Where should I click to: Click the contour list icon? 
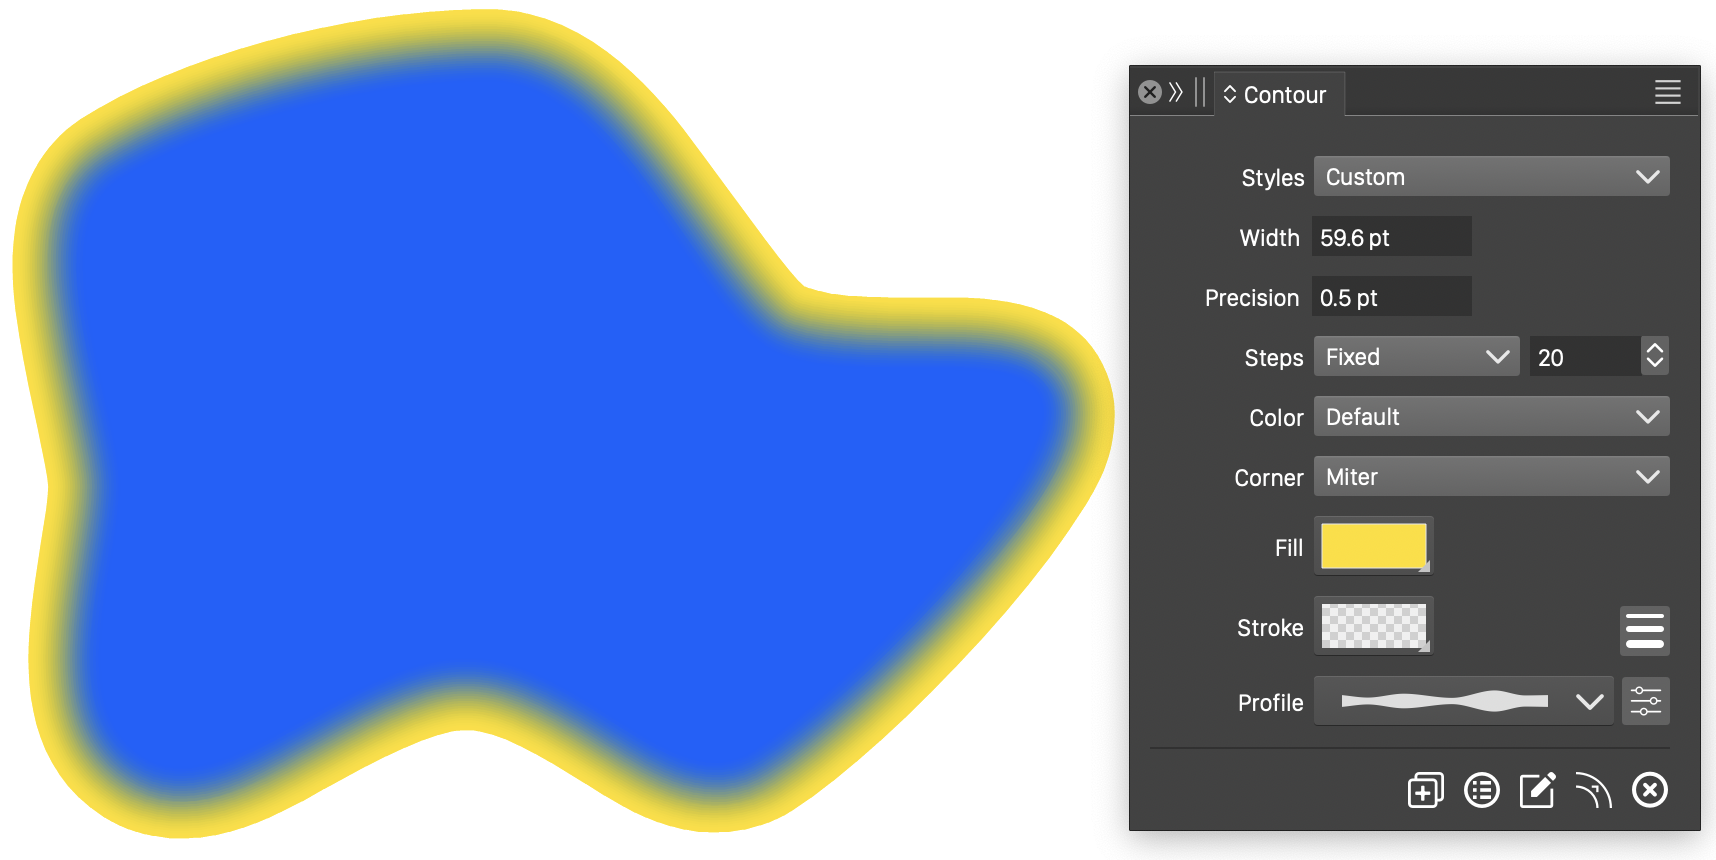click(1481, 790)
